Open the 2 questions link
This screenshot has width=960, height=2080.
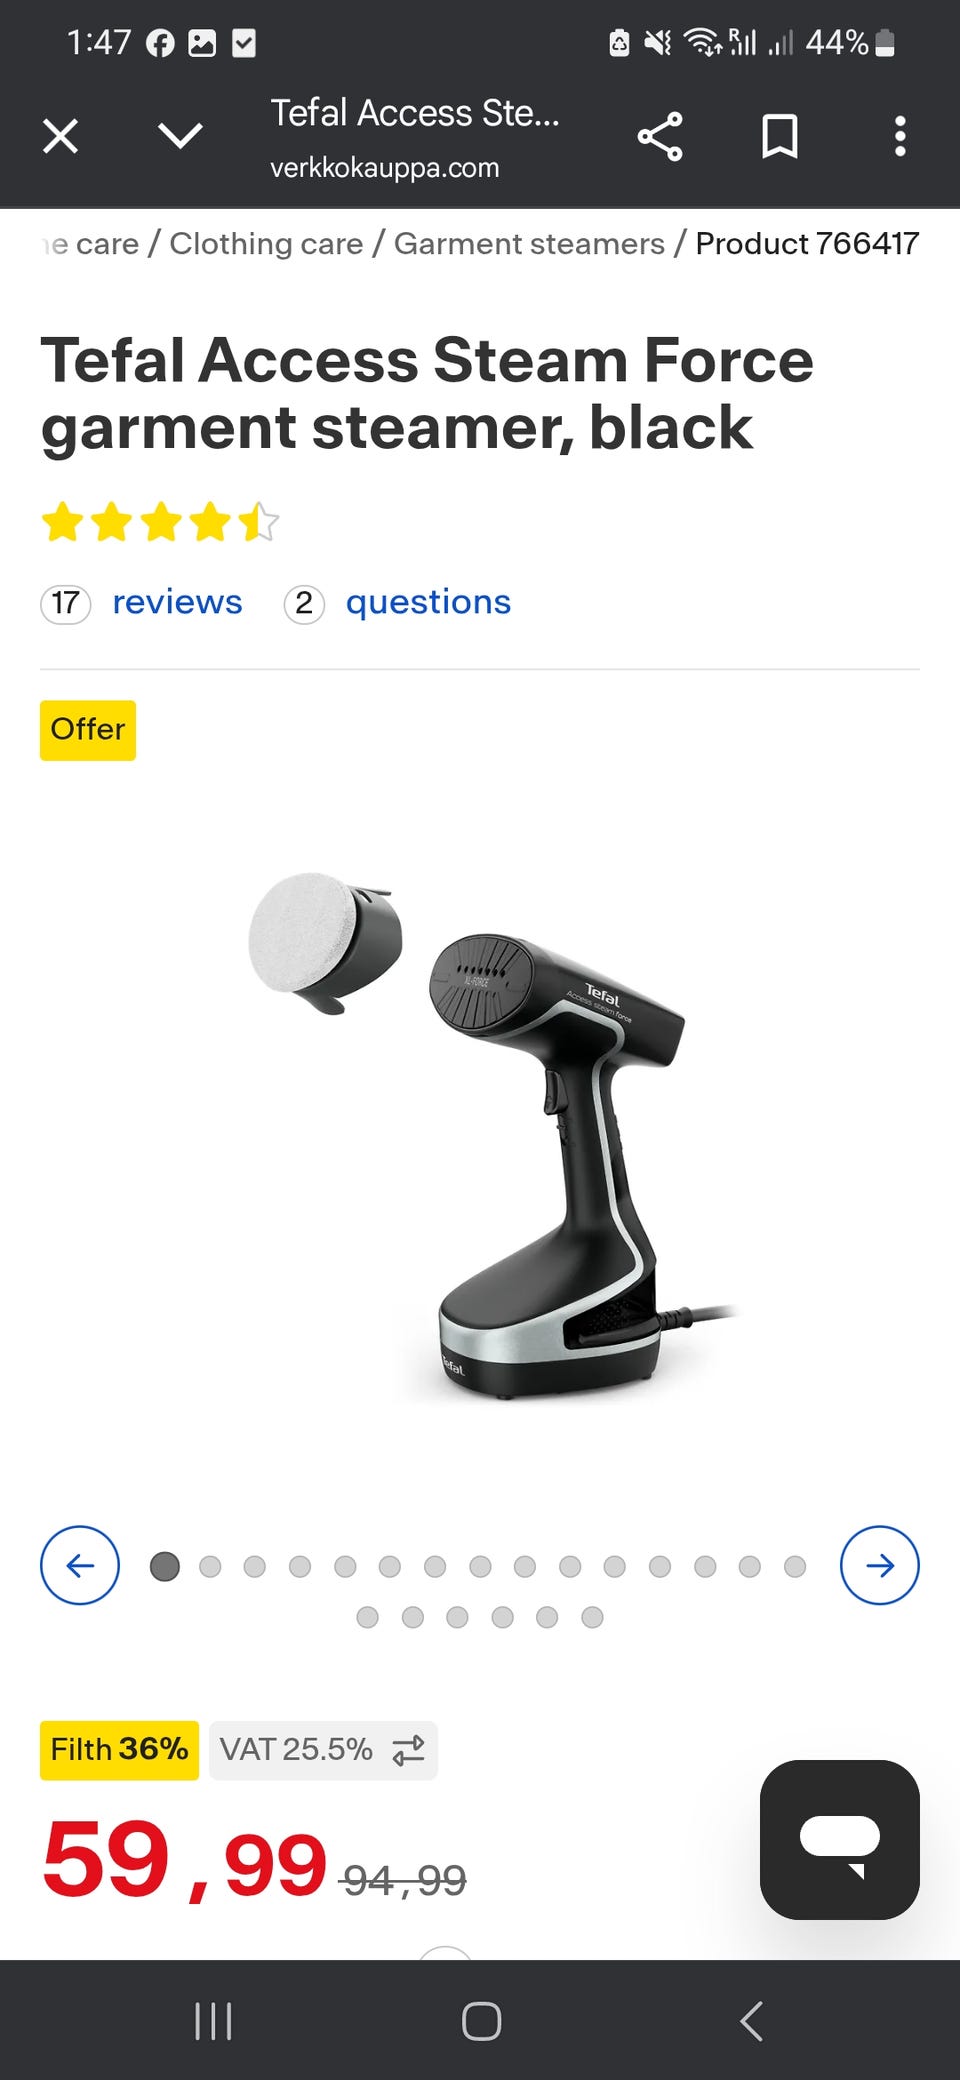coord(398,603)
